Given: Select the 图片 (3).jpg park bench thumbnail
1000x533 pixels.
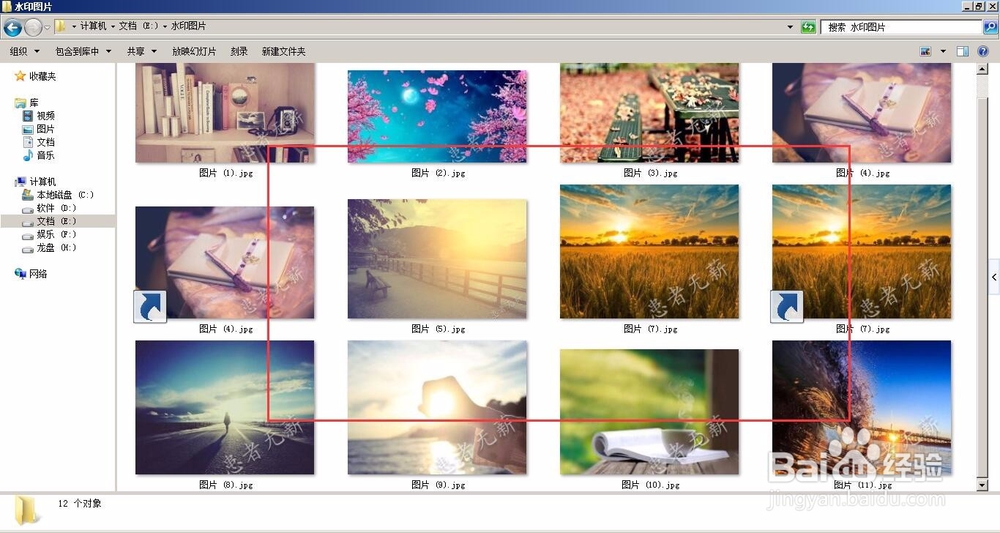Looking at the screenshot, I should pyautogui.click(x=649, y=113).
